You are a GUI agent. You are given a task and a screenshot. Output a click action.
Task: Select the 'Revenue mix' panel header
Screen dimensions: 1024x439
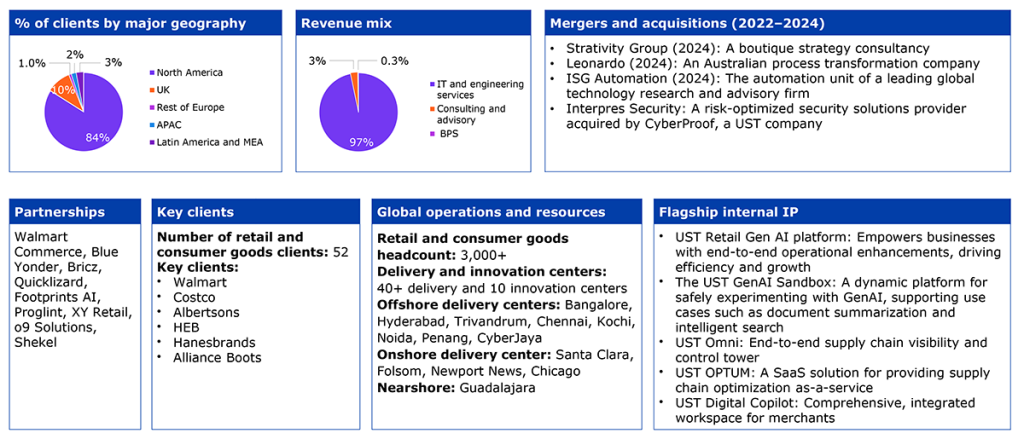pyautogui.click(x=413, y=24)
